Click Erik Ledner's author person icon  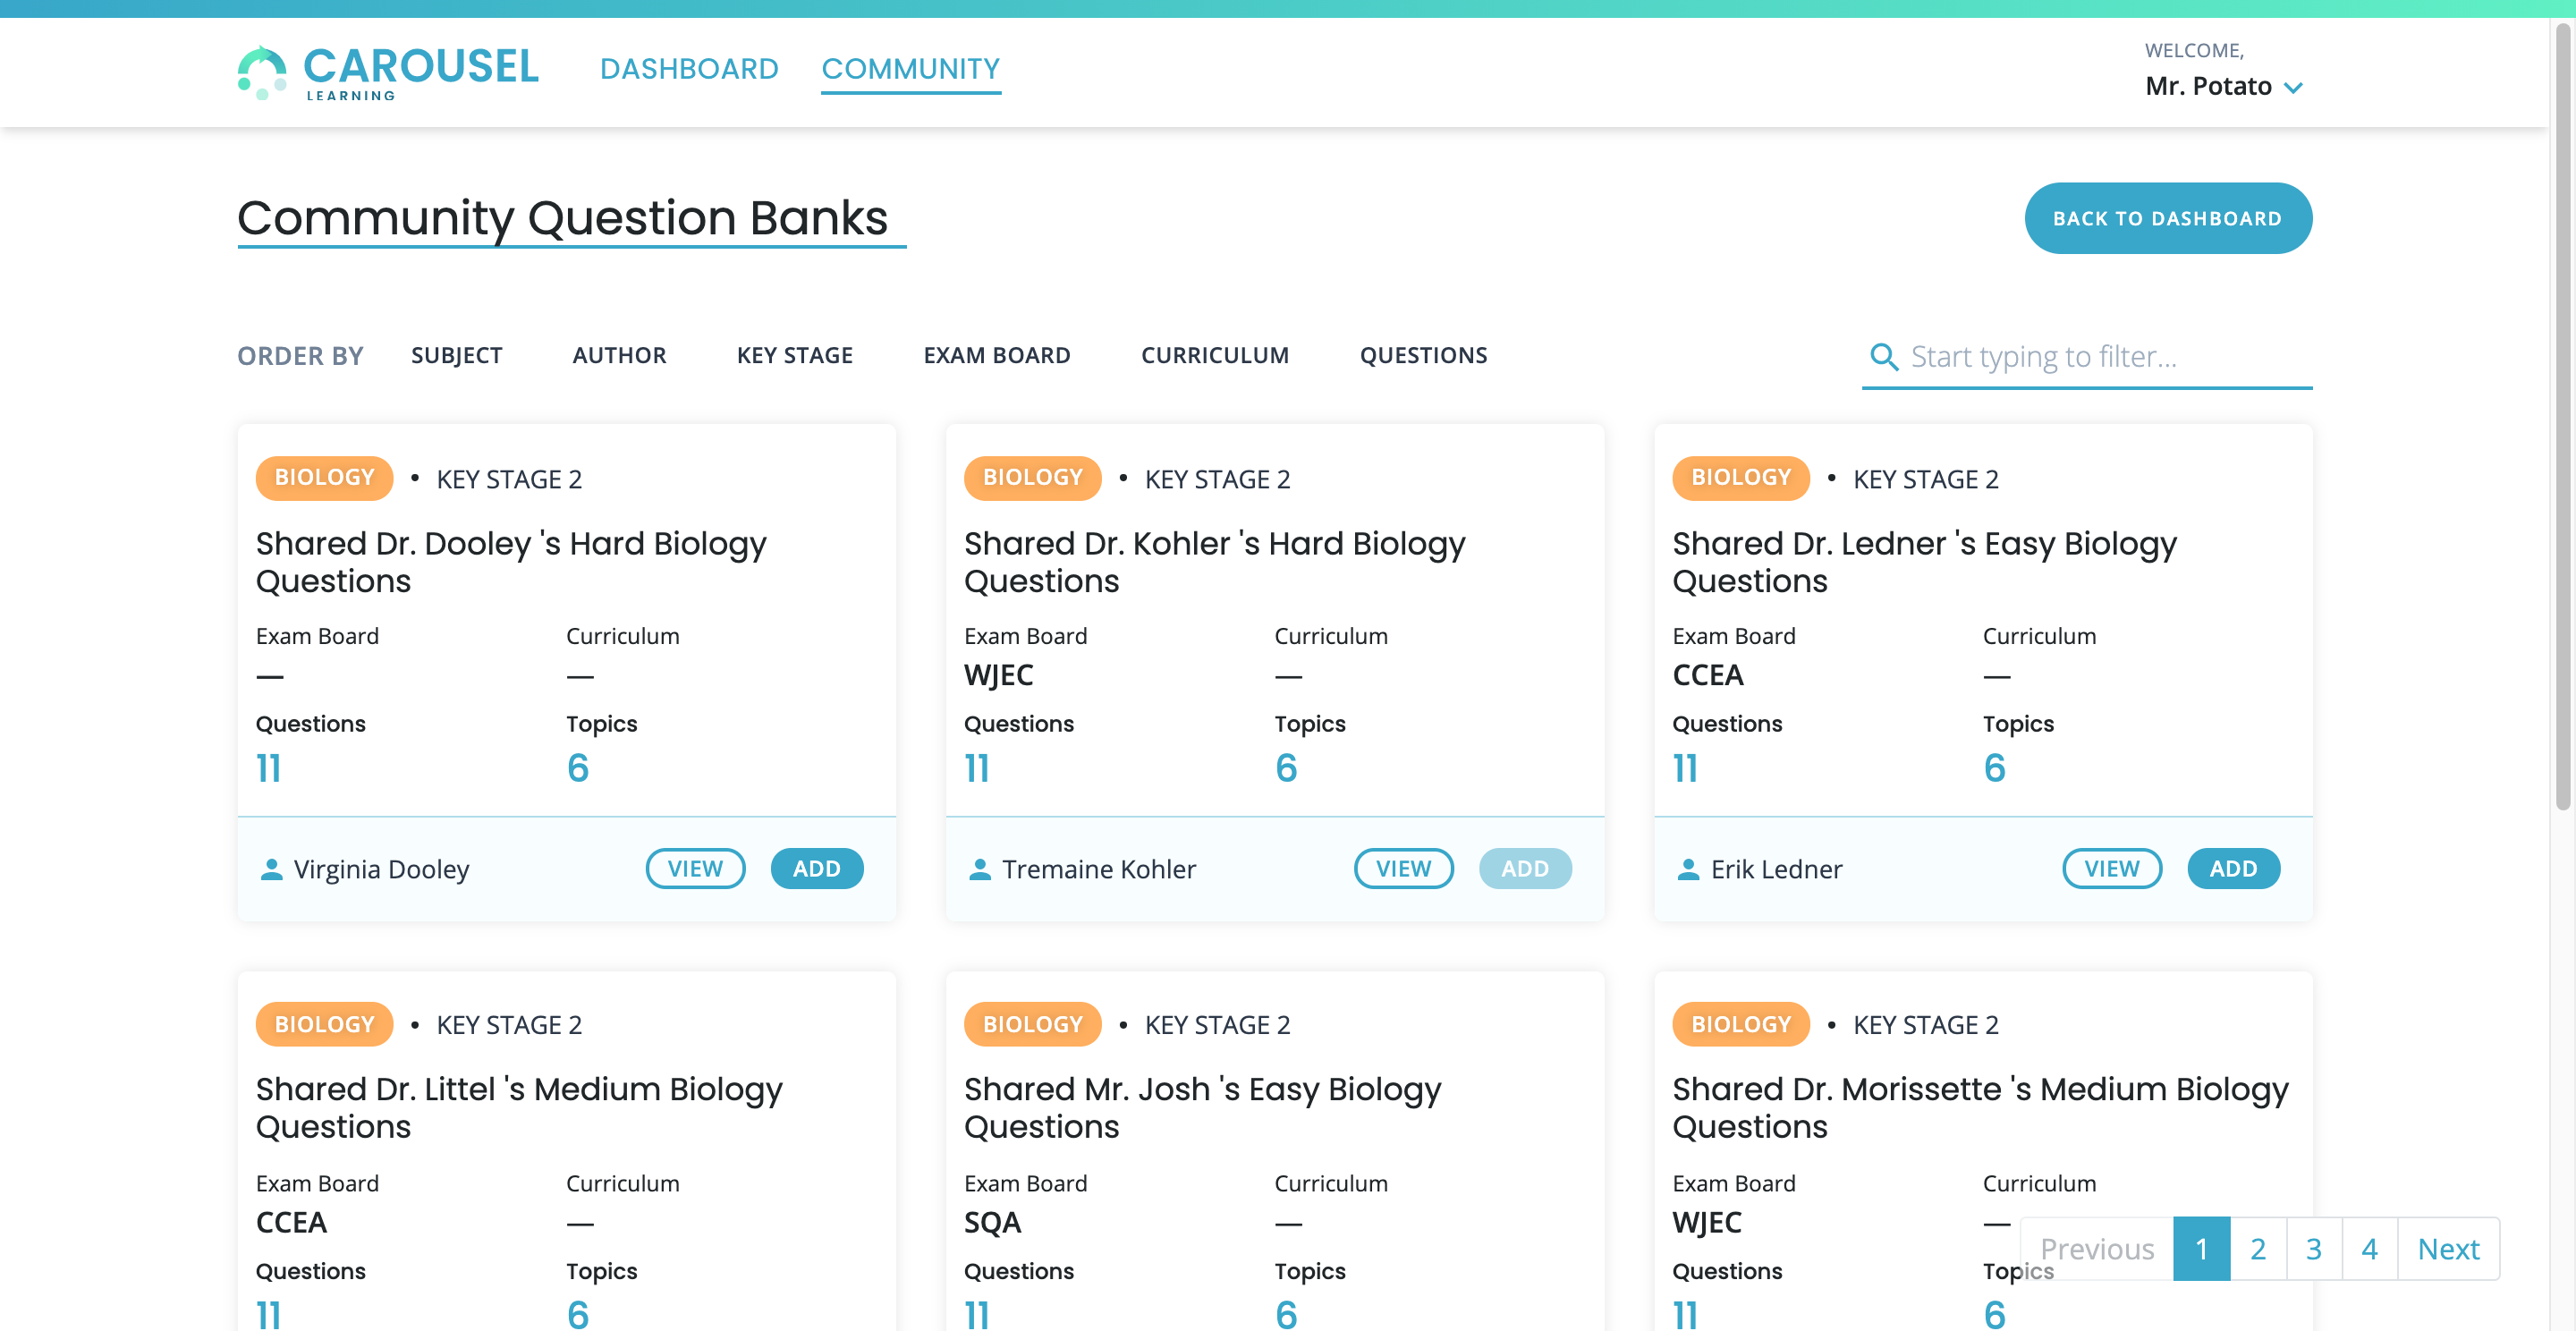click(1687, 869)
